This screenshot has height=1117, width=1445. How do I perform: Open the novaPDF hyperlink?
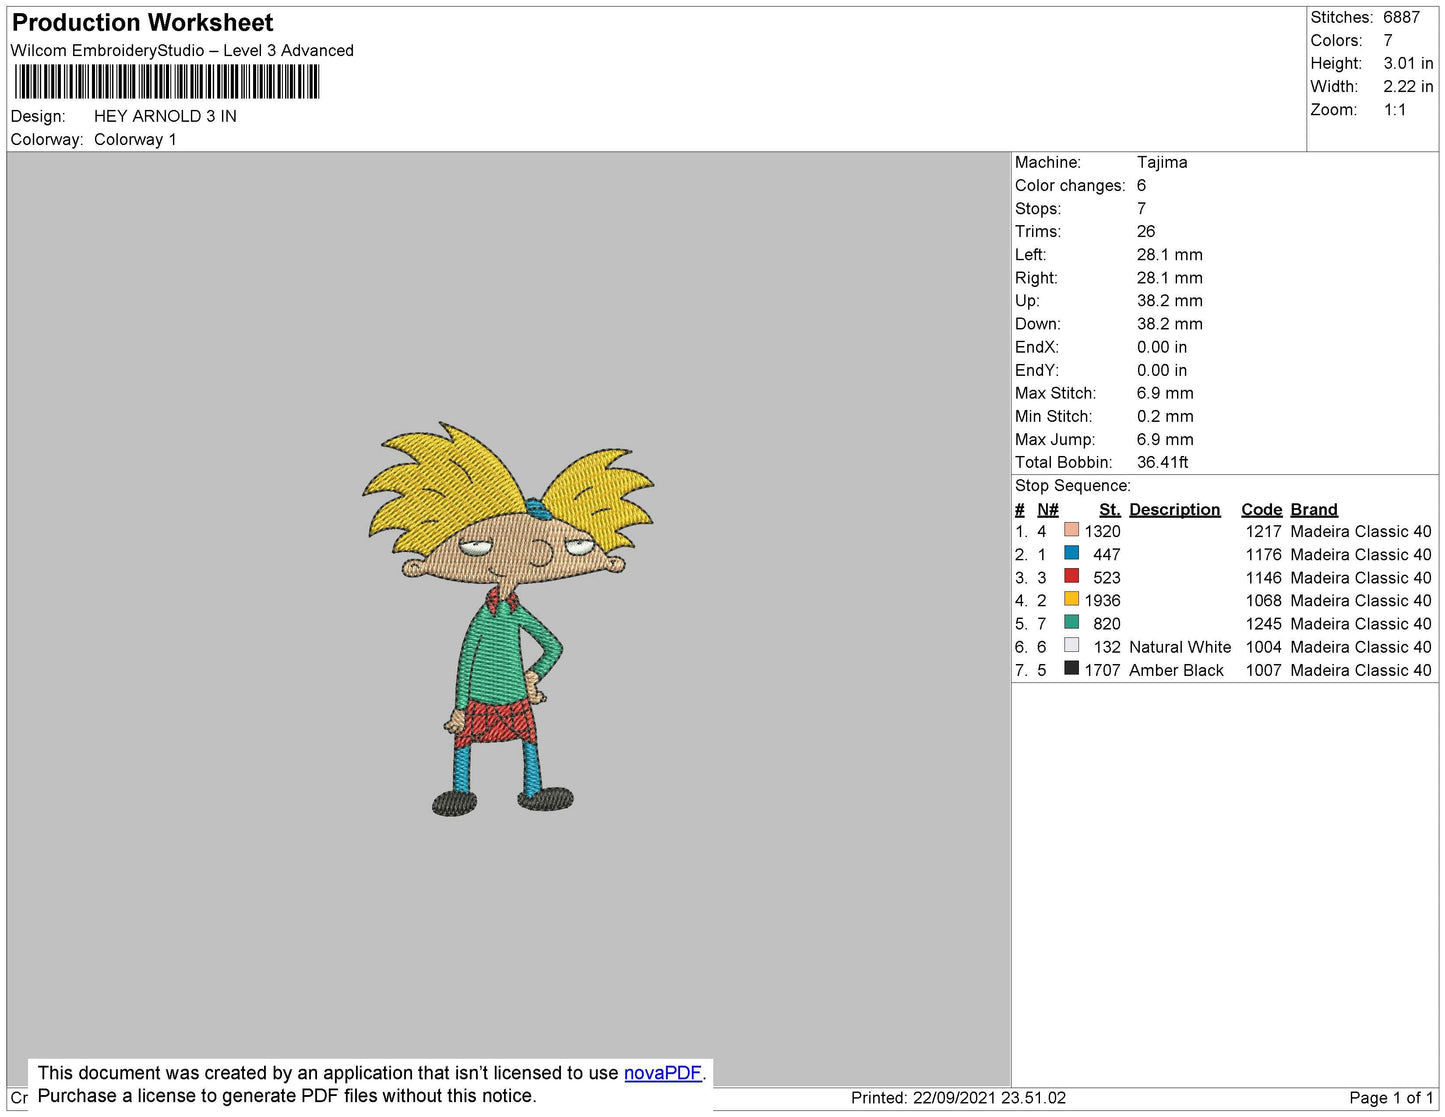click(663, 1073)
